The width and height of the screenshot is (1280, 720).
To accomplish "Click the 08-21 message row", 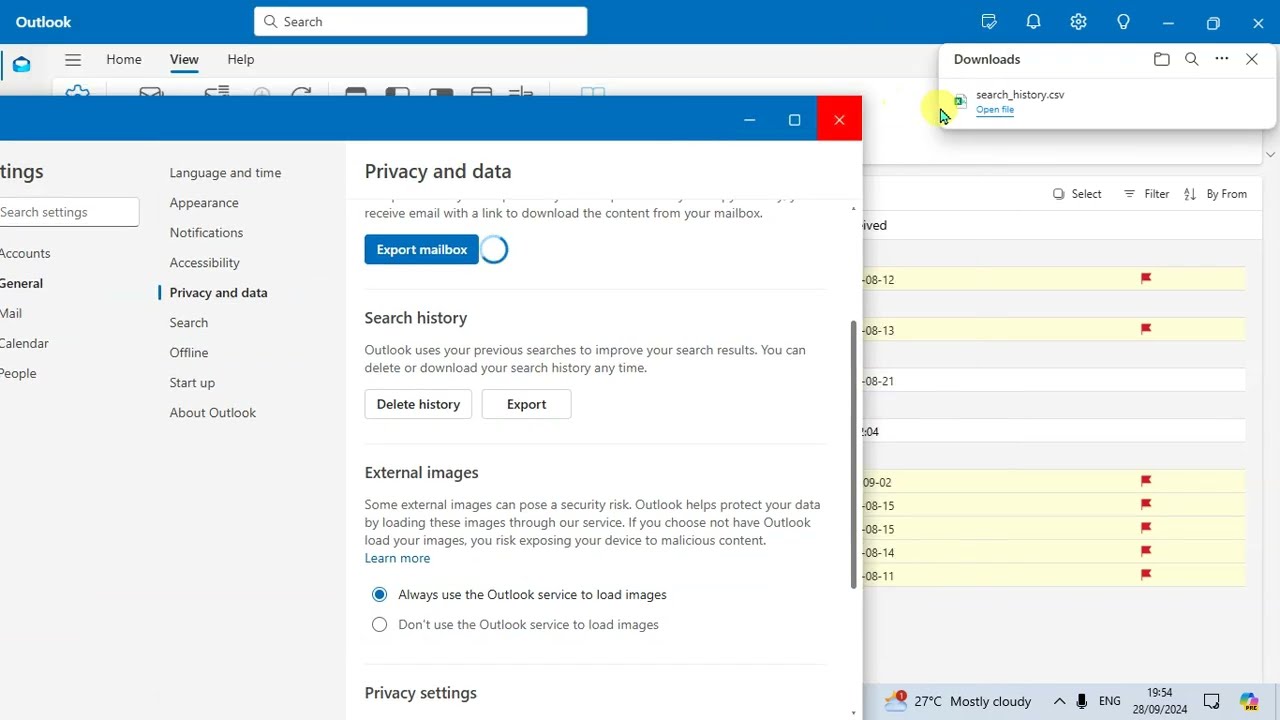I will [x=1054, y=380].
